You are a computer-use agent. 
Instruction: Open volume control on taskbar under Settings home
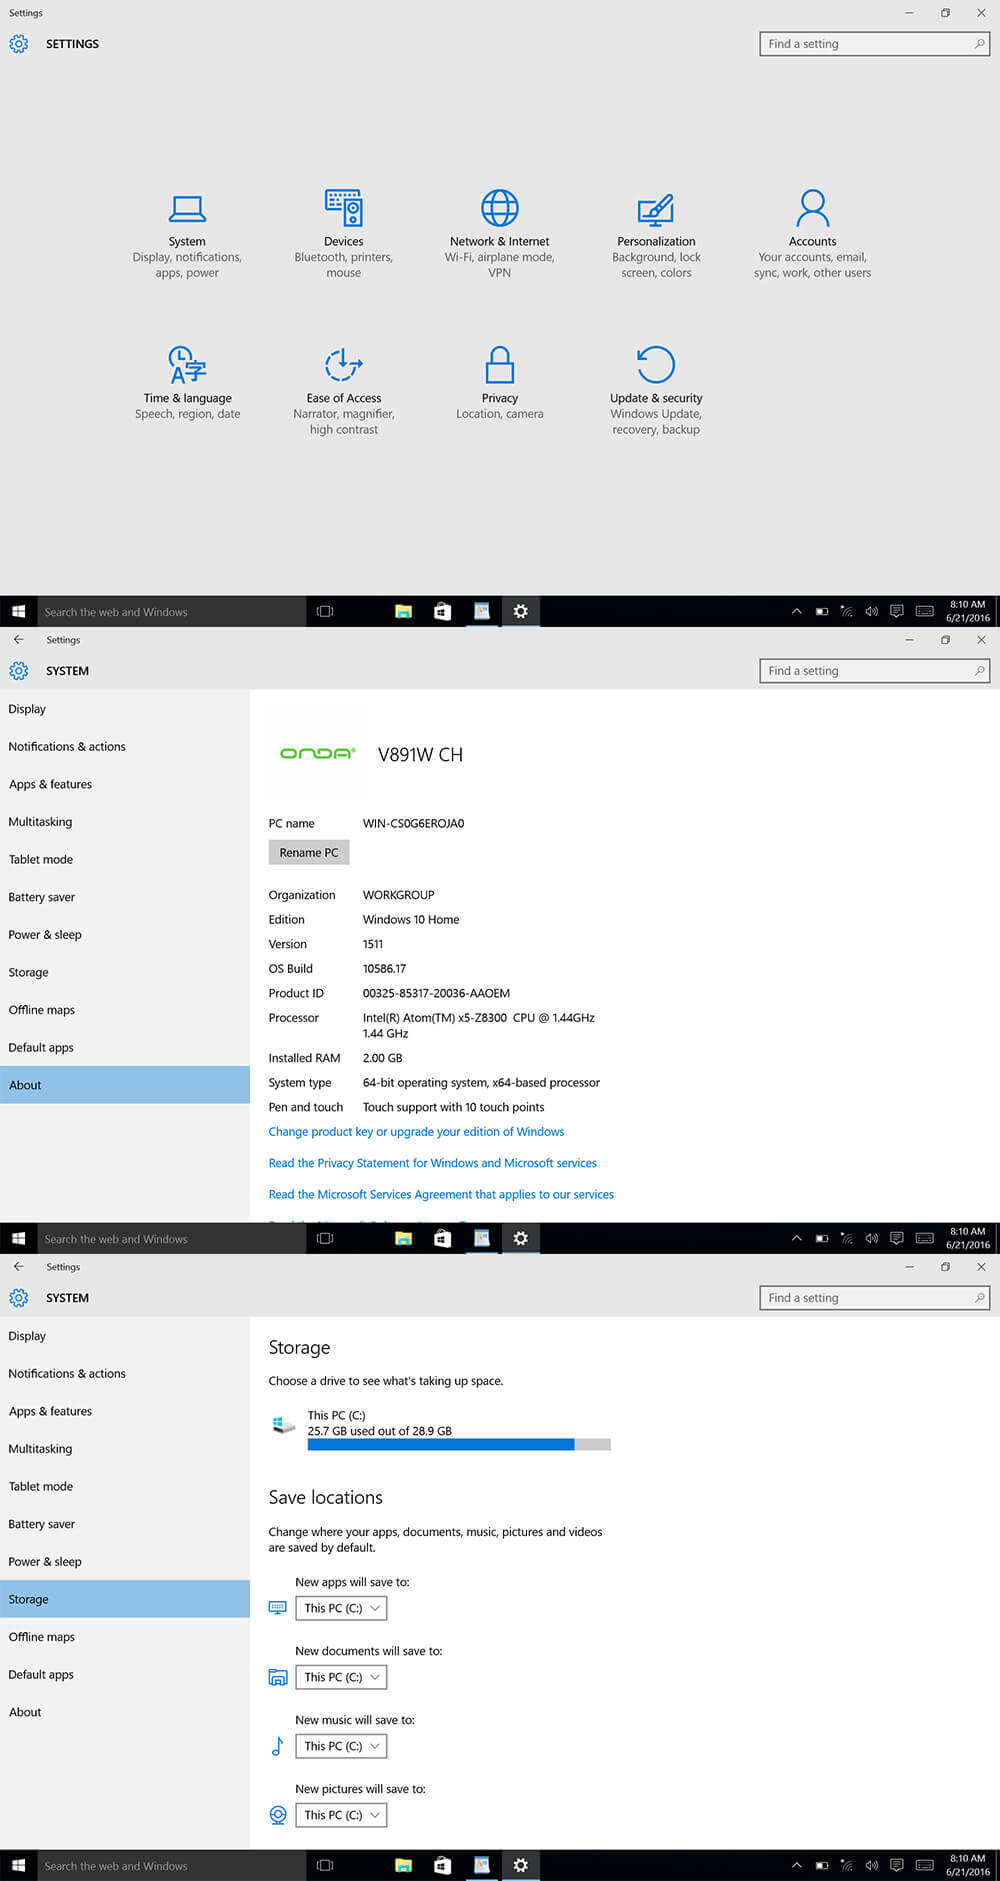pyautogui.click(x=872, y=611)
